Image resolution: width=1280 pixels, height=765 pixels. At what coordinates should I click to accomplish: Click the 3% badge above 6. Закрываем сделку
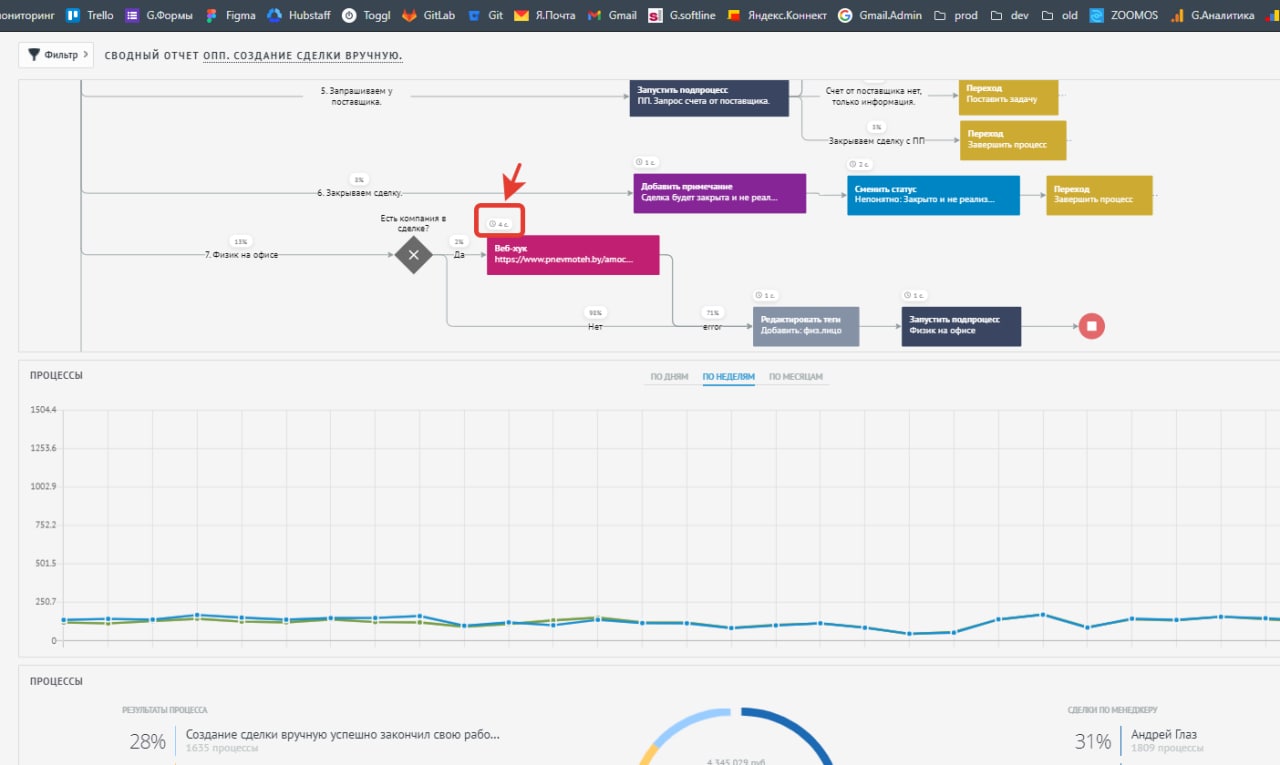click(x=359, y=180)
